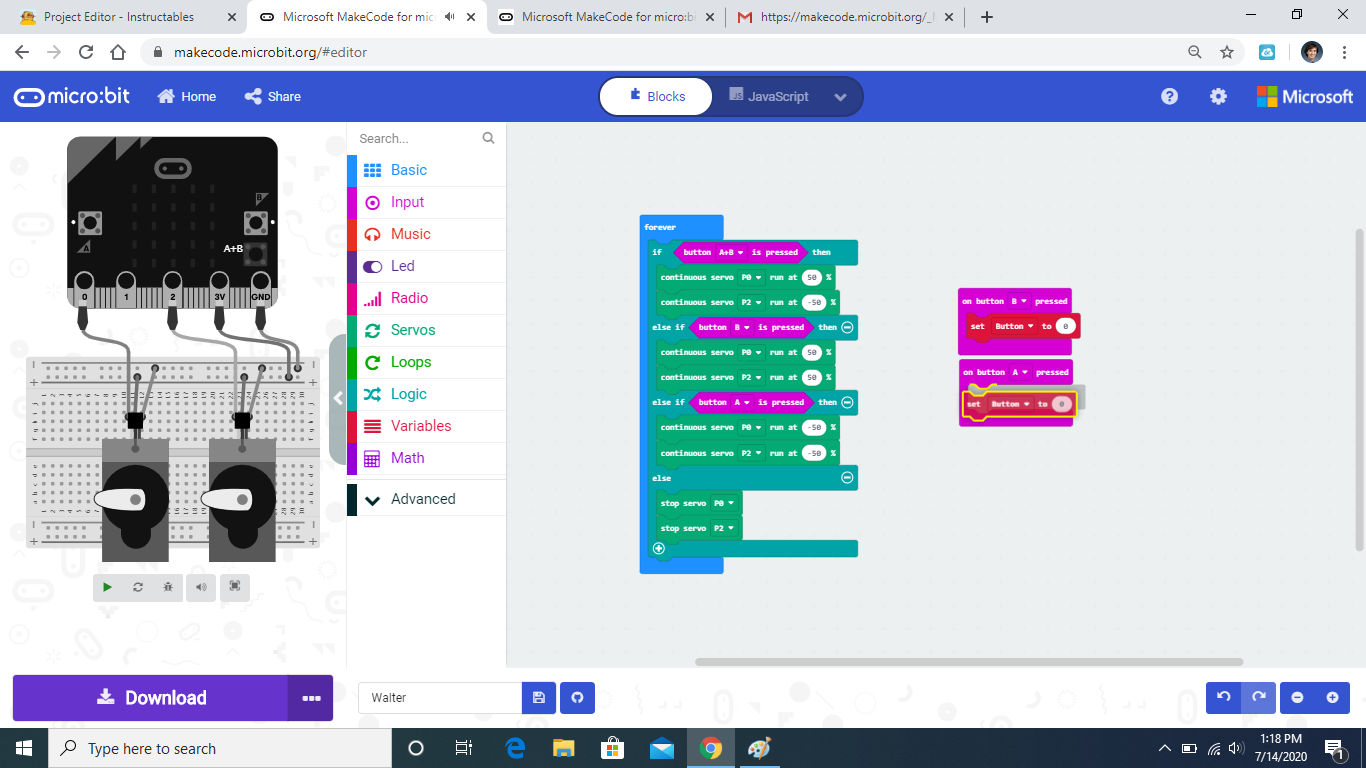Bookmark this page with the star icon
This screenshot has width=1366, height=768.
pos(1227,52)
